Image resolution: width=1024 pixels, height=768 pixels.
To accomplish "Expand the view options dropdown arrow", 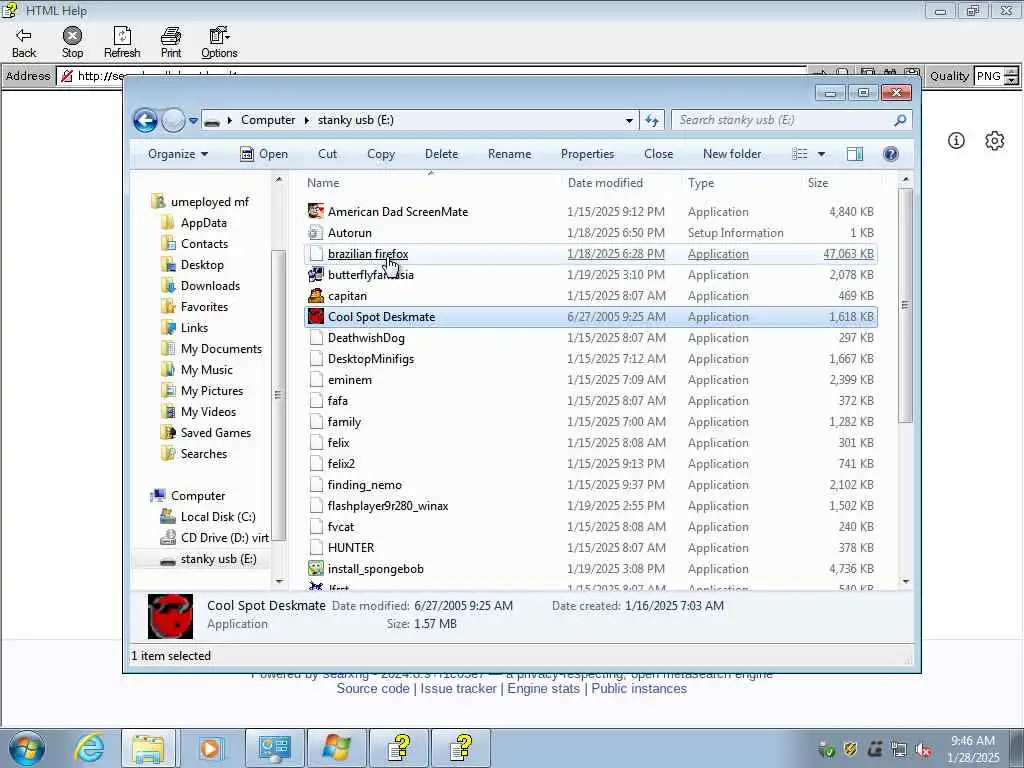I will pyautogui.click(x=821, y=154).
